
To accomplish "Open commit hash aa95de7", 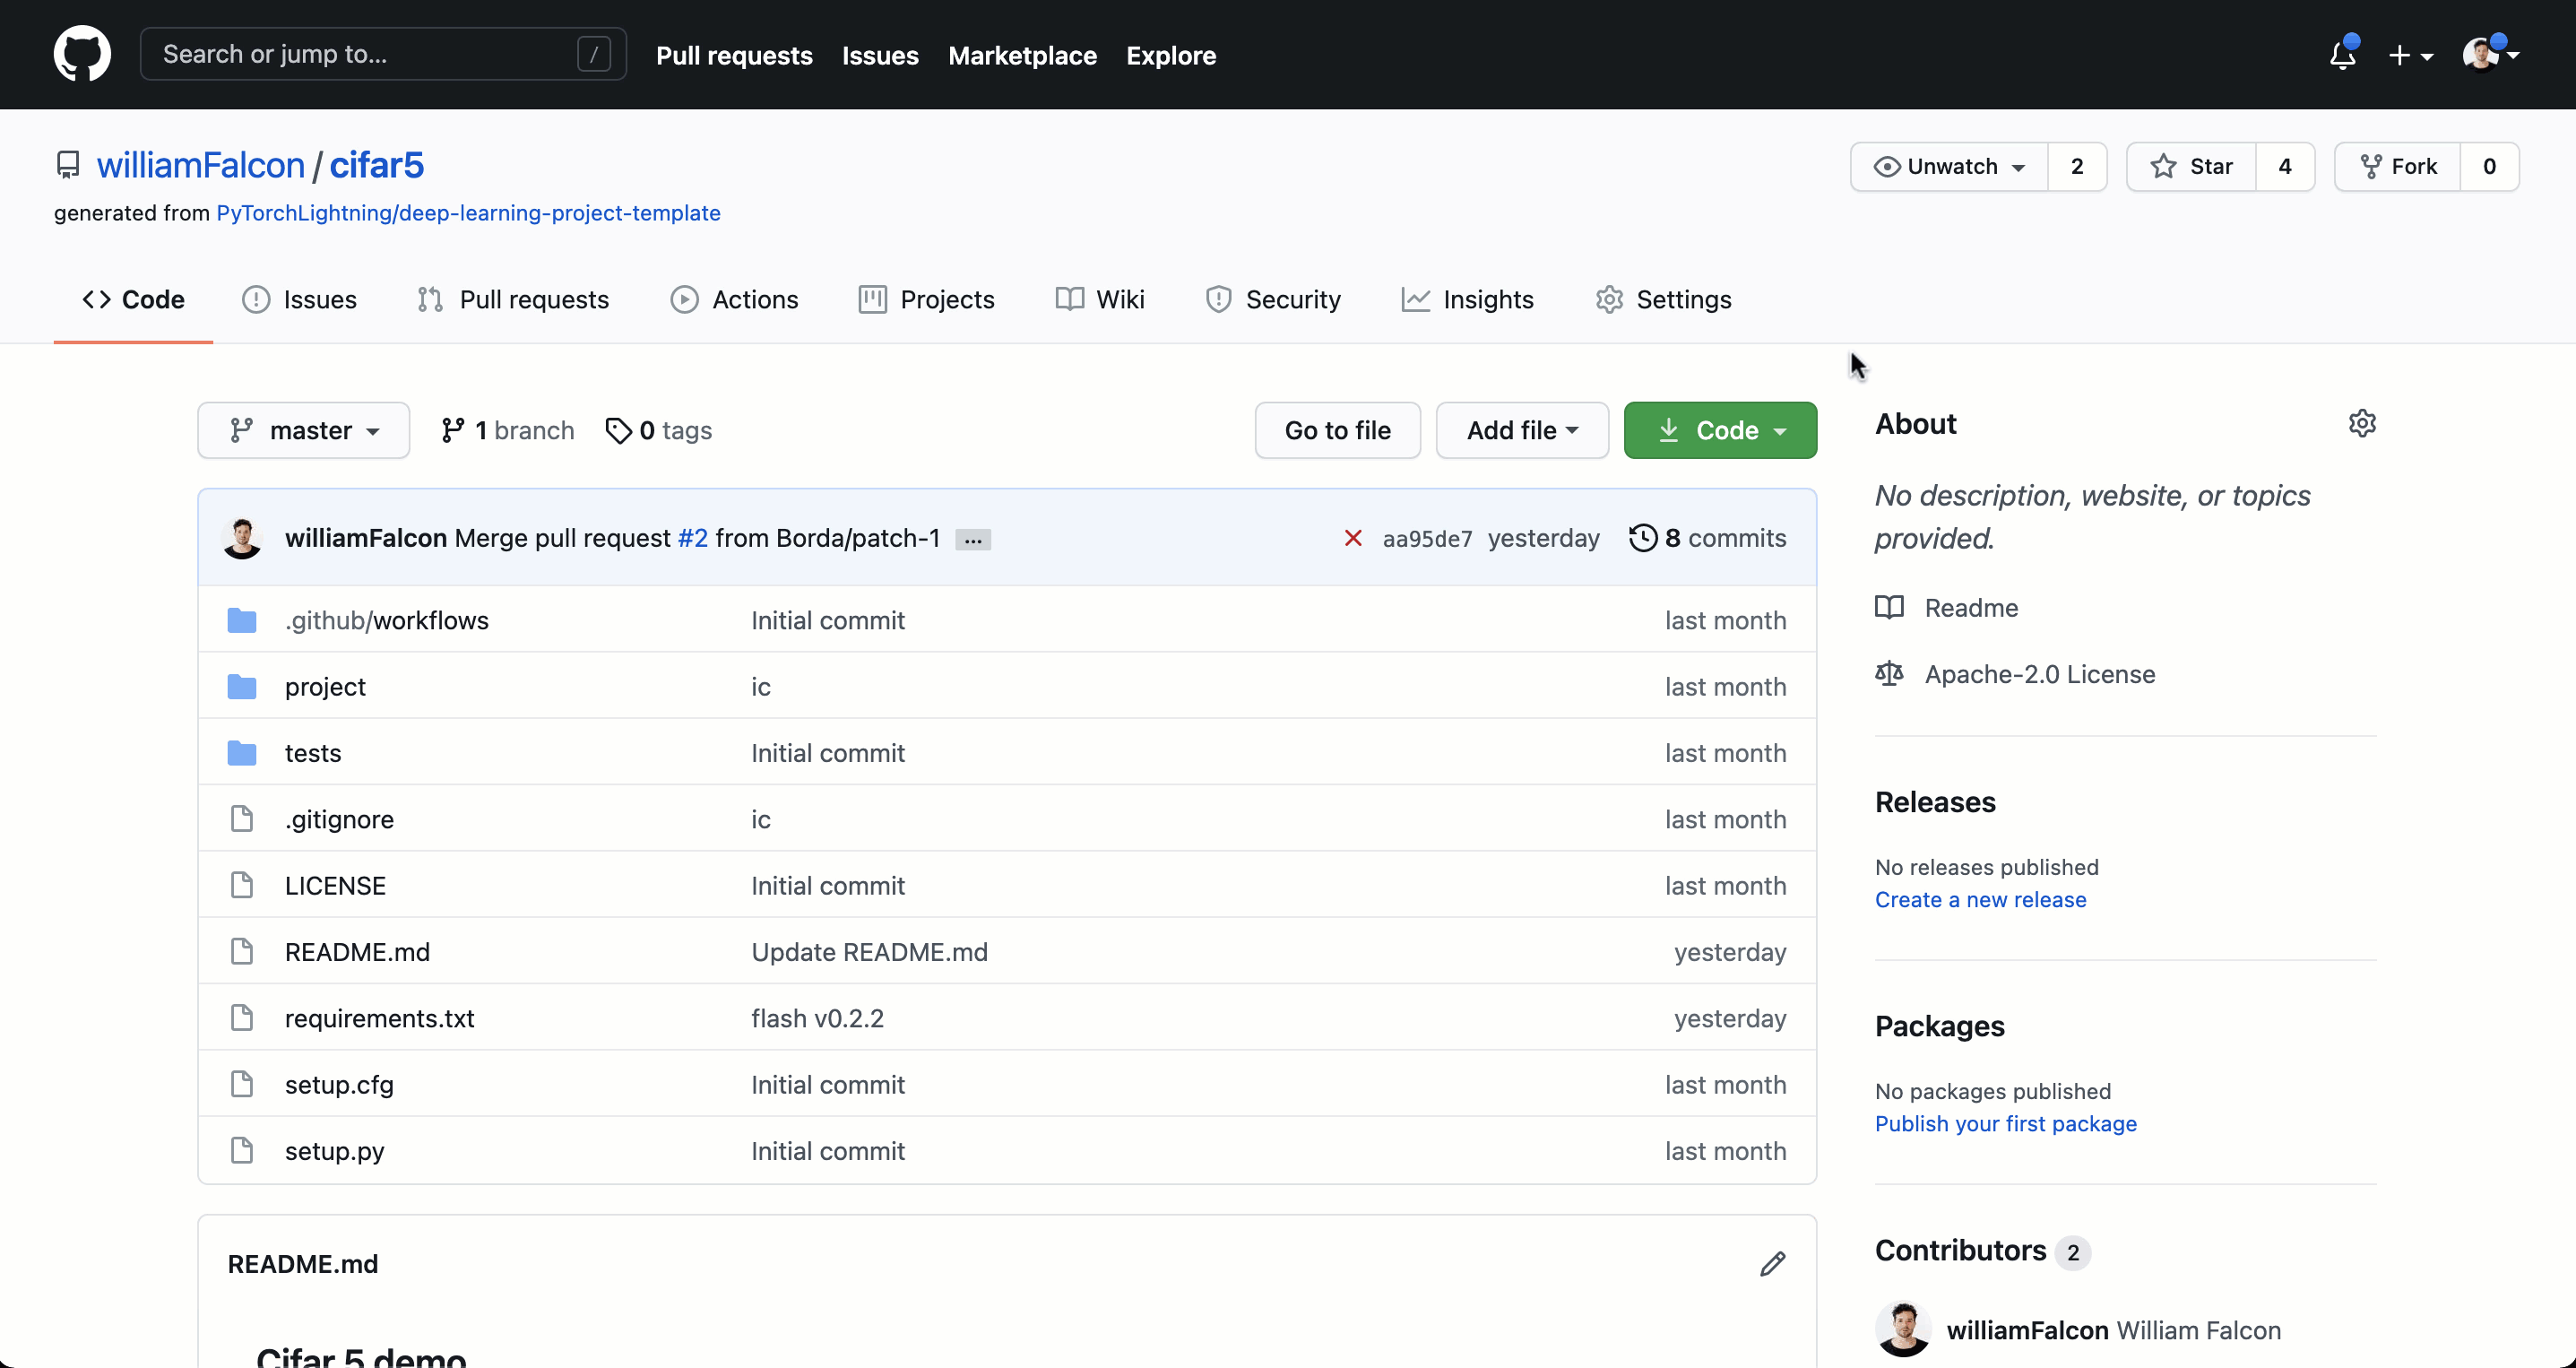I will [x=1427, y=539].
